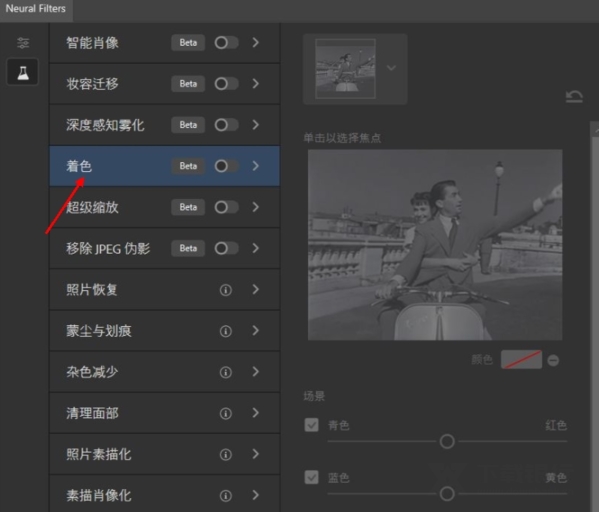Expand 杂色减少 chevron arrow

(x=256, y=372)
